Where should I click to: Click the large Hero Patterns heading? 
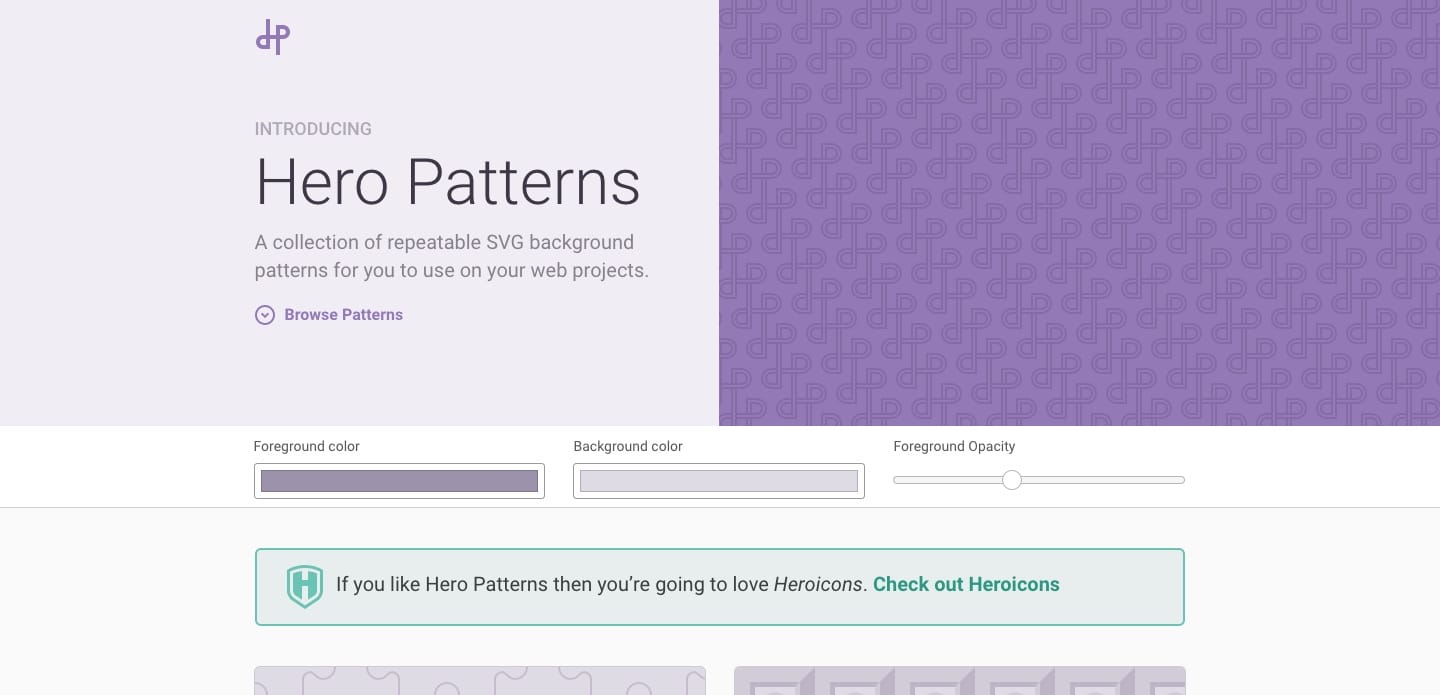click(447, 182)
